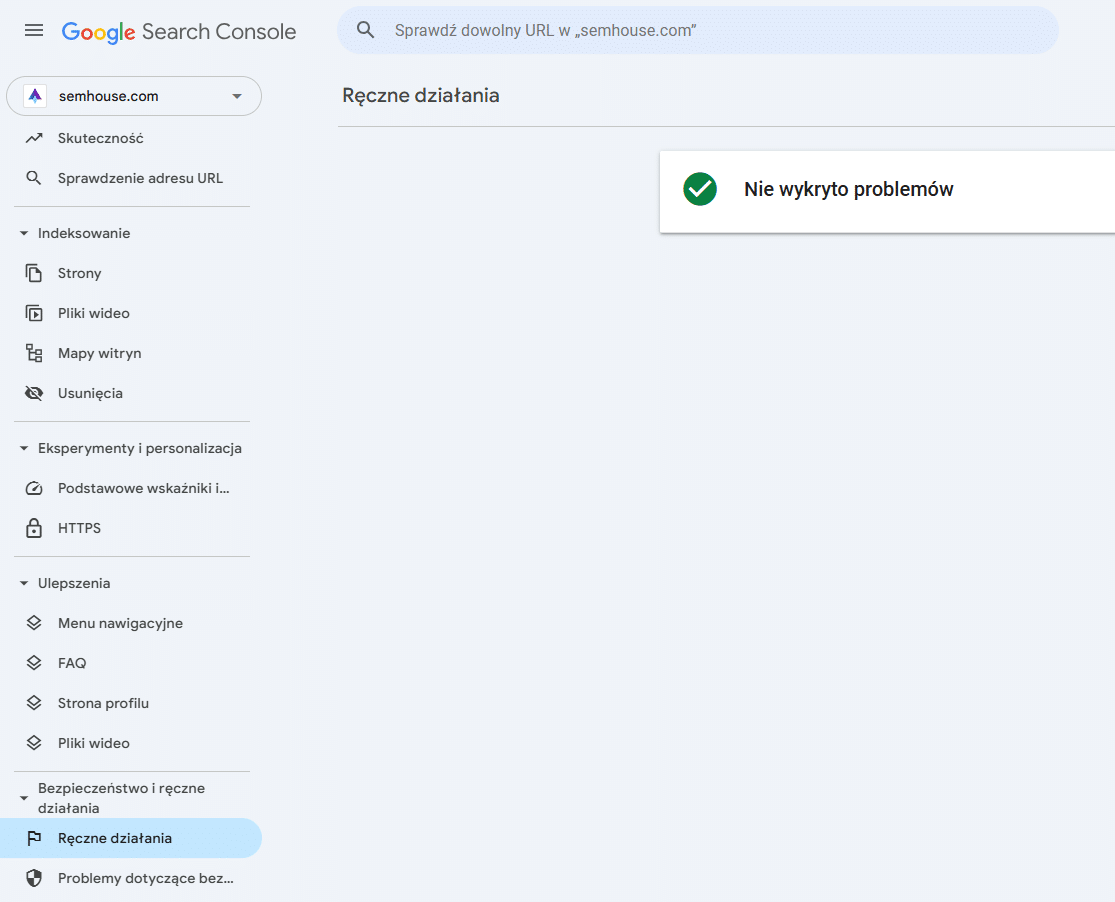Select the Ręczne działania menu entry
Screen dimensions: 1115x902
(x=131, y=838)
